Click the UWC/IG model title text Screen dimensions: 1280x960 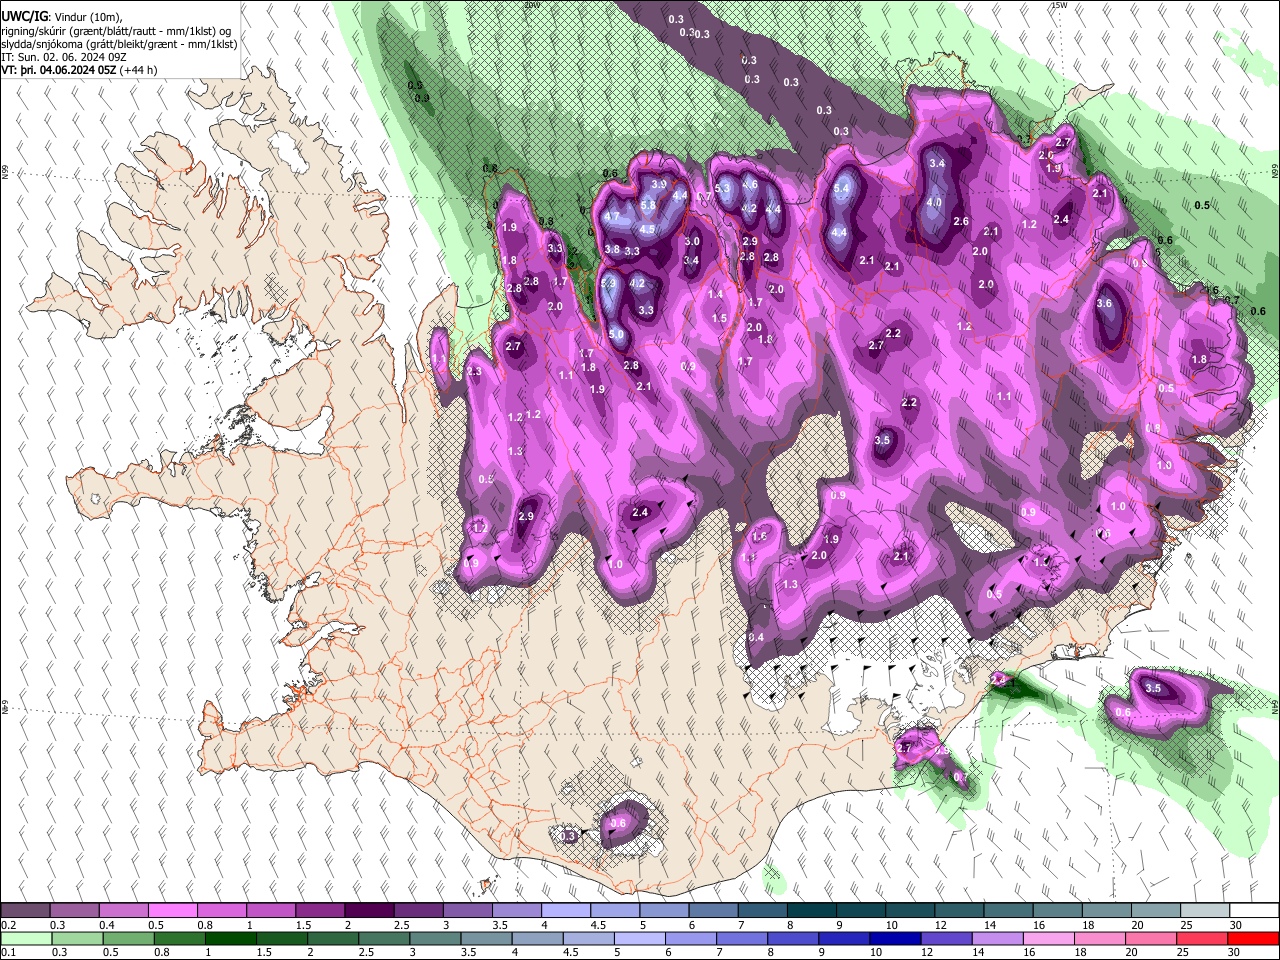point(24,16)
